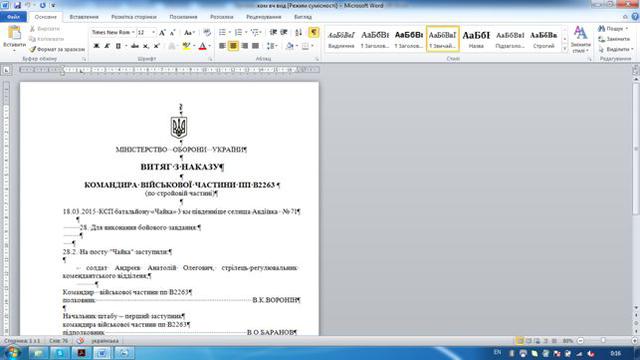Click the large Вставити (Paste) icon
Viewport: 640px width, 360px height.
[x=14, y=33]
